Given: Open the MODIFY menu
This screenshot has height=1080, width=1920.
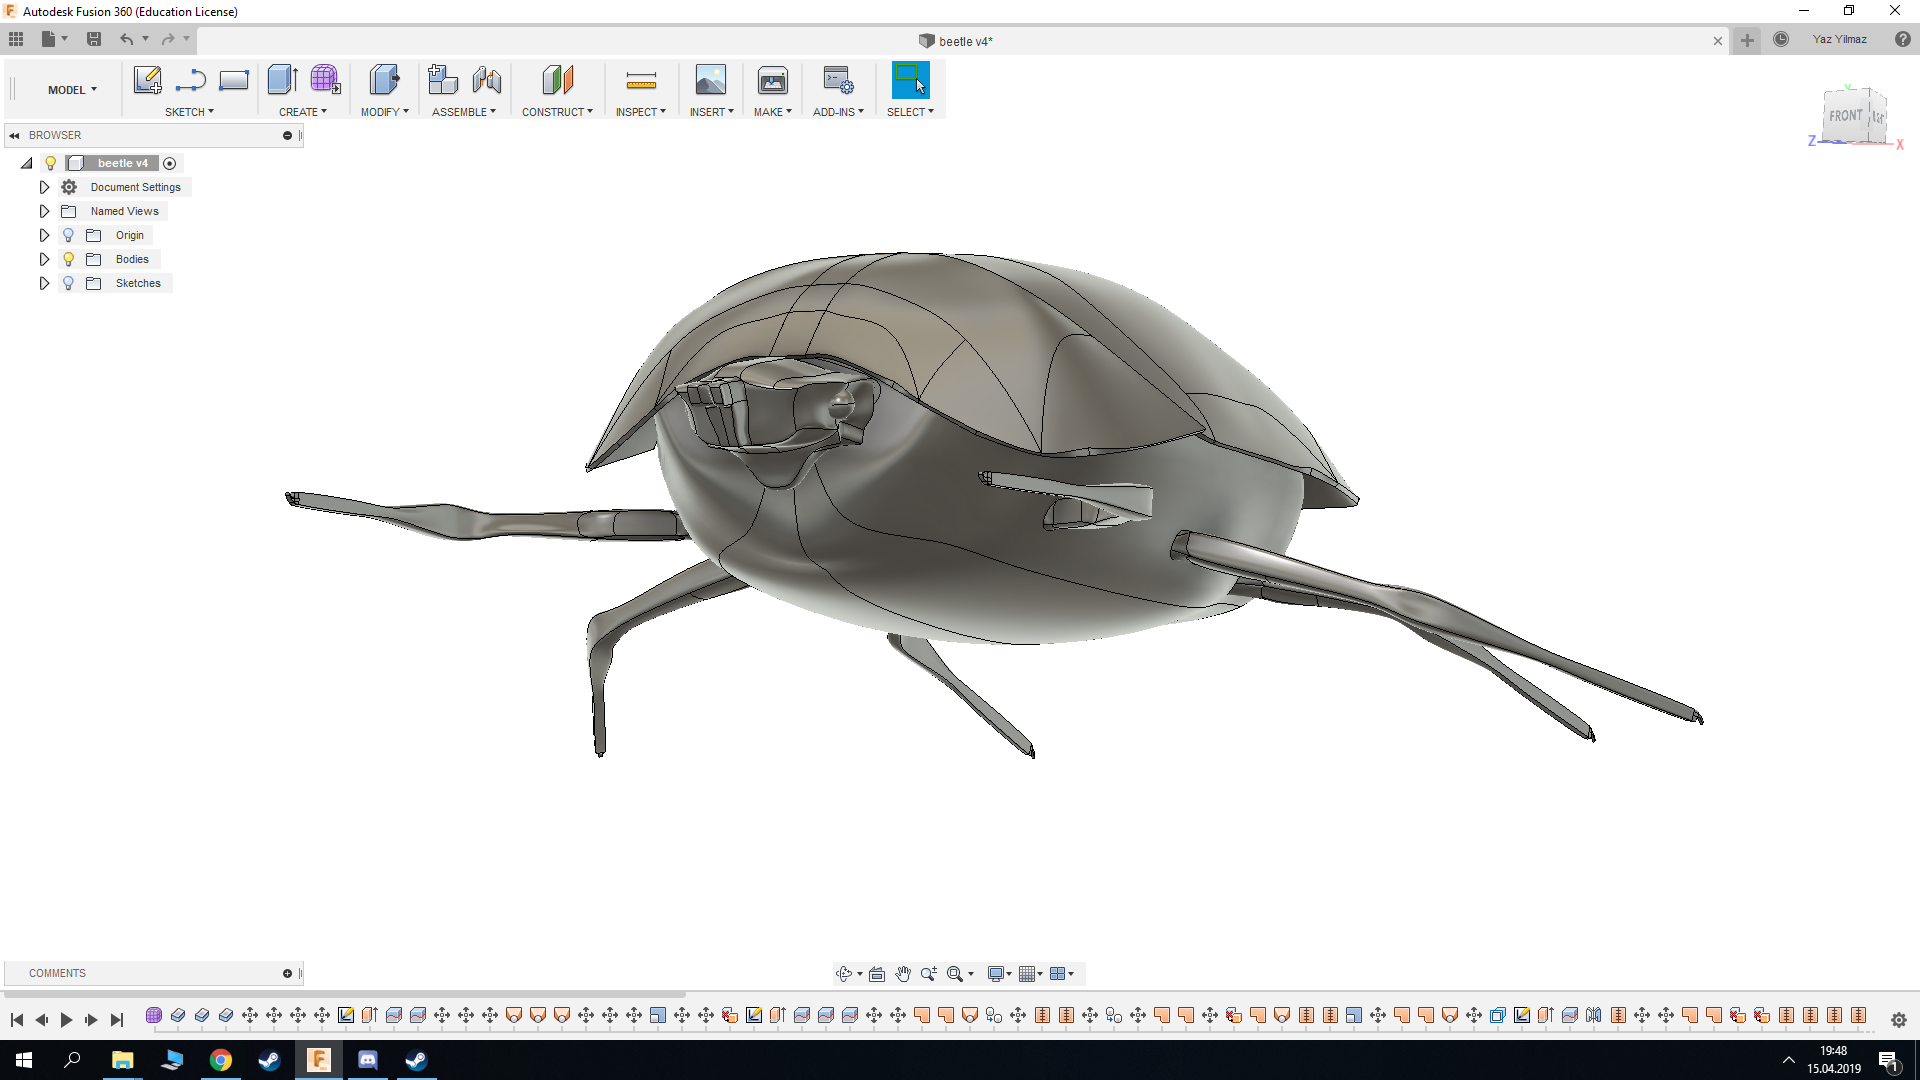Looking at the screenshot, I should click(384, 112).
